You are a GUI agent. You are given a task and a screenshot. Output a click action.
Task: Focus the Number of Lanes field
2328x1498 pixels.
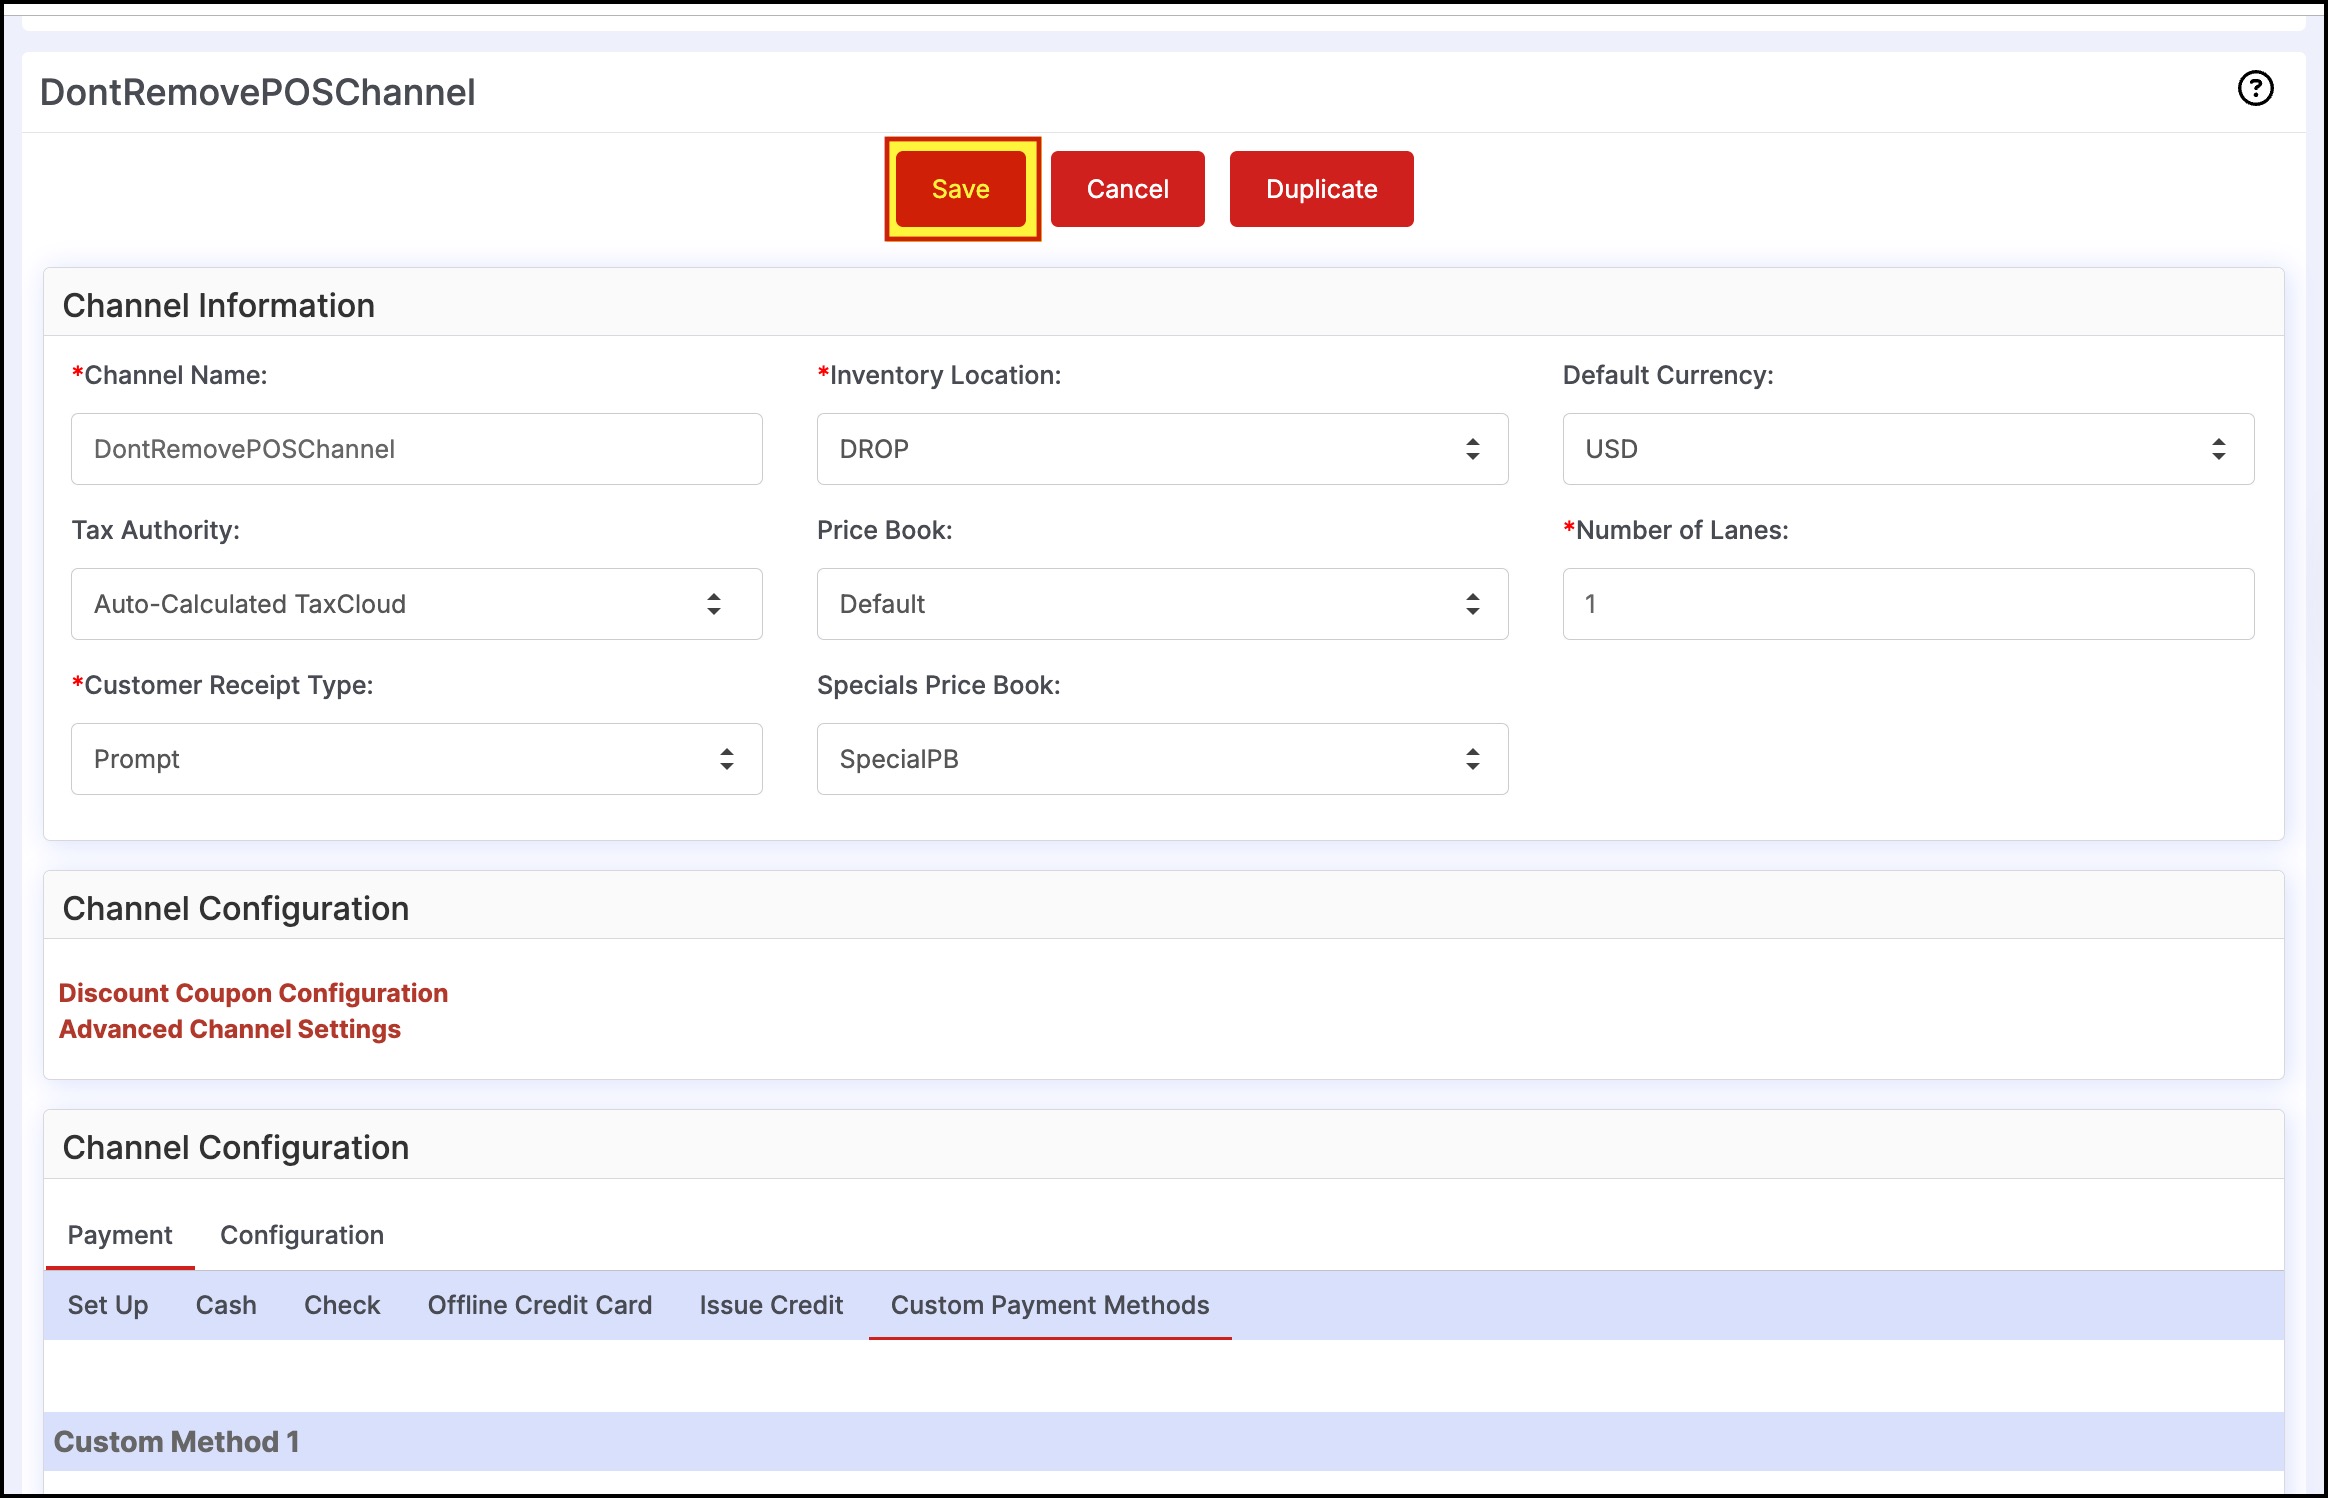1907,604
